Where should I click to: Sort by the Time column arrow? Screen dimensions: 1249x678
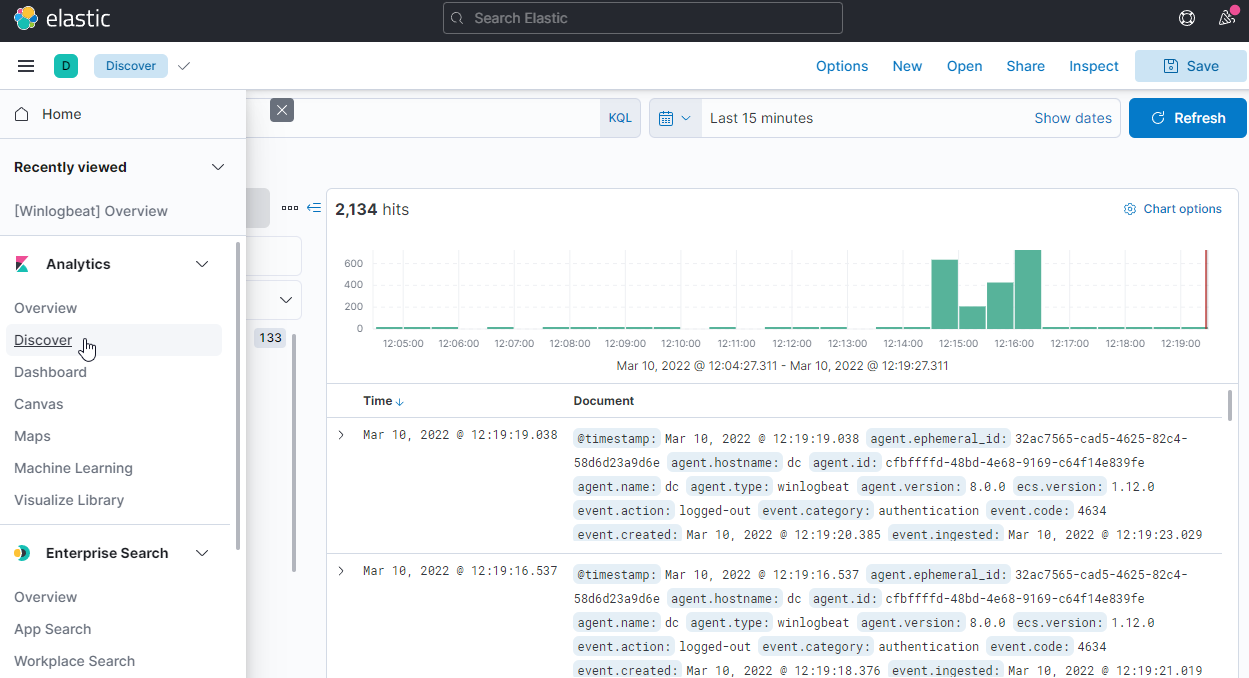click(x=400, y=402)
